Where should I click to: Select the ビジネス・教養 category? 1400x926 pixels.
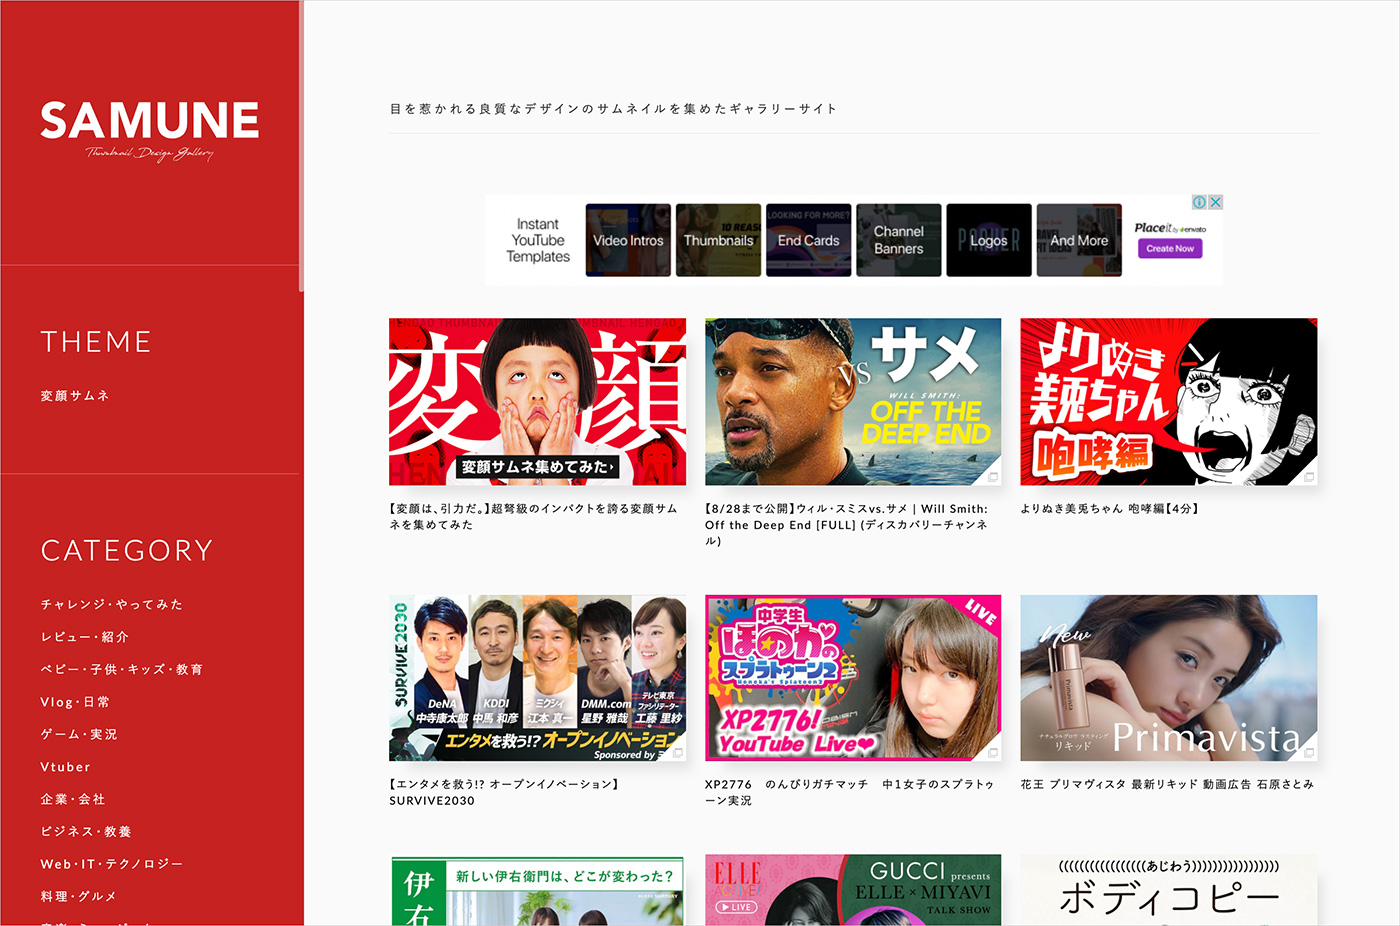pyautogui.click(x=86, y=831)
